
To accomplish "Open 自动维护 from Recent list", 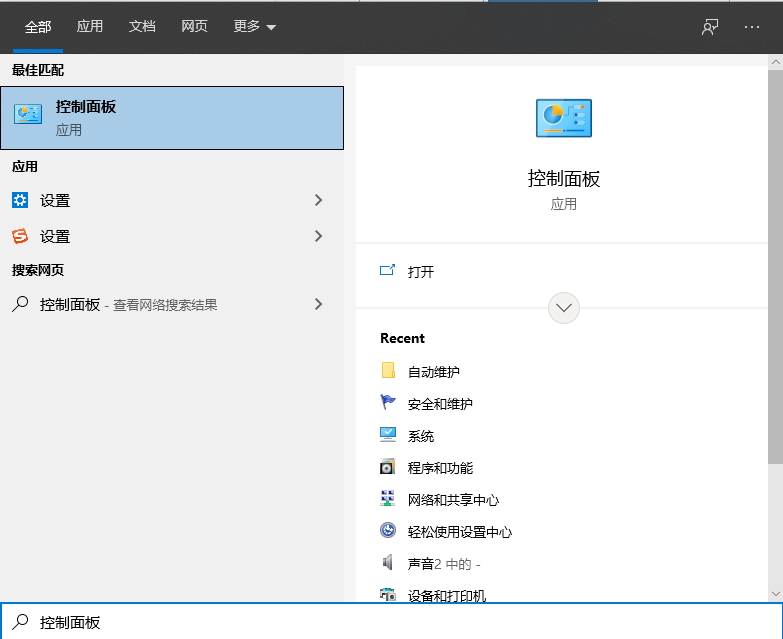I will (433, 371).
